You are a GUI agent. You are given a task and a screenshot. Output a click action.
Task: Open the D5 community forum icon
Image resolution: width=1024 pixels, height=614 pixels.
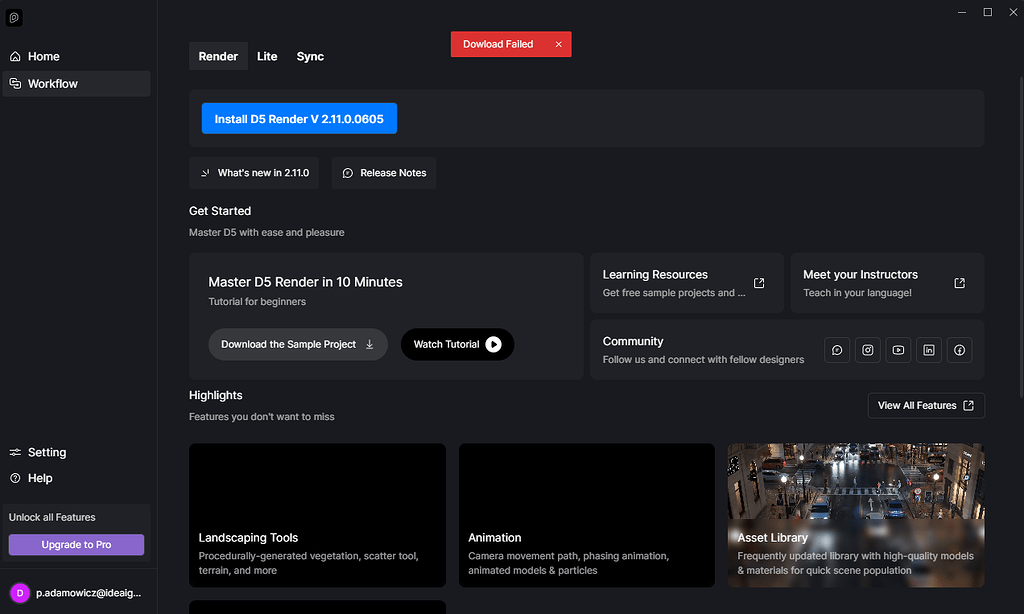point(836,349)
